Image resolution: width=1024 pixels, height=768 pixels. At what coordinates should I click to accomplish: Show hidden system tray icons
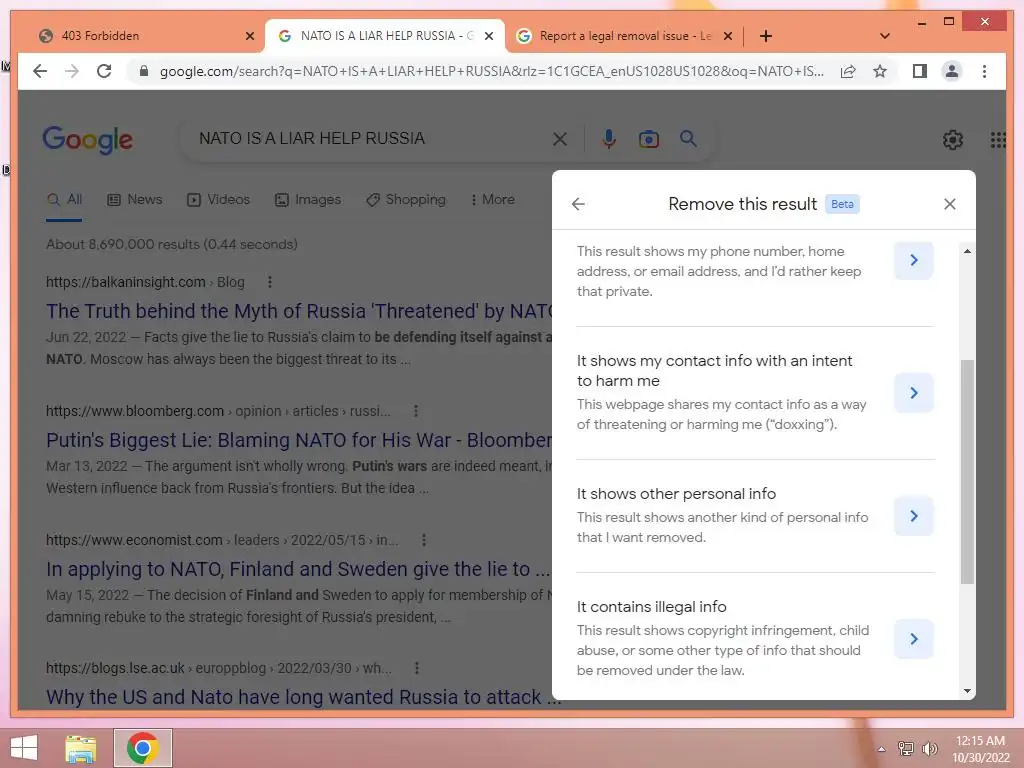pos(881,749)
